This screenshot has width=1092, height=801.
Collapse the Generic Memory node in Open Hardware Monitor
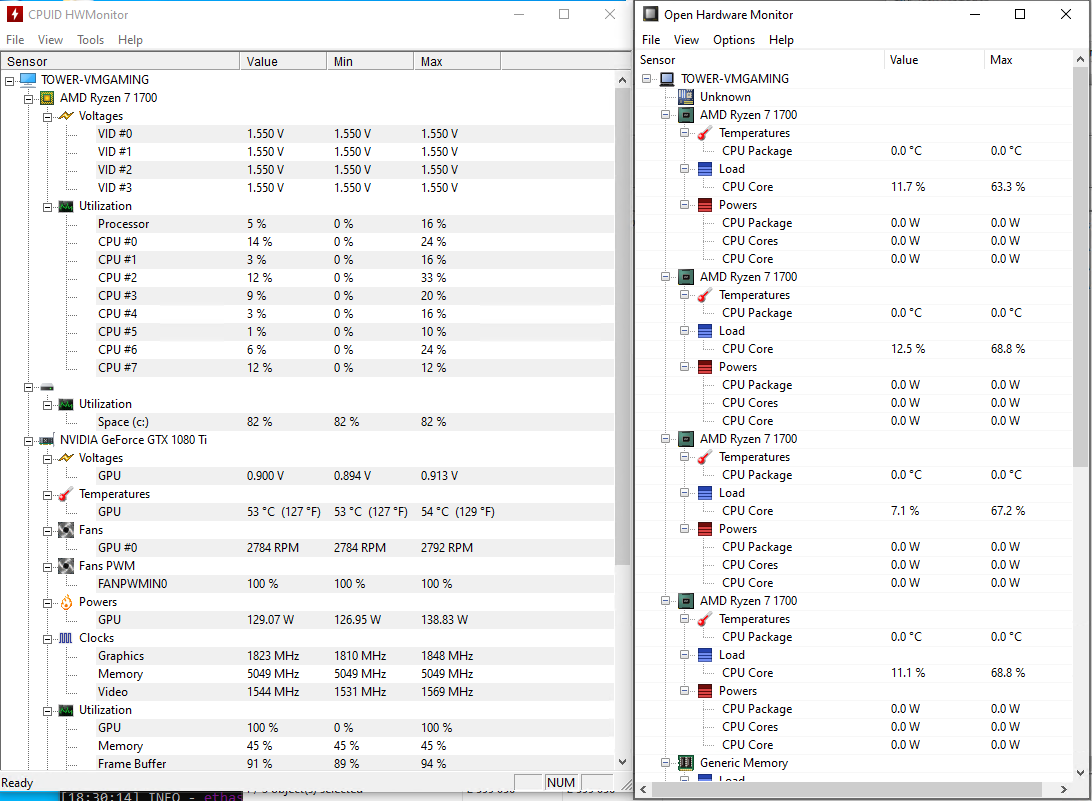point(665,763)
